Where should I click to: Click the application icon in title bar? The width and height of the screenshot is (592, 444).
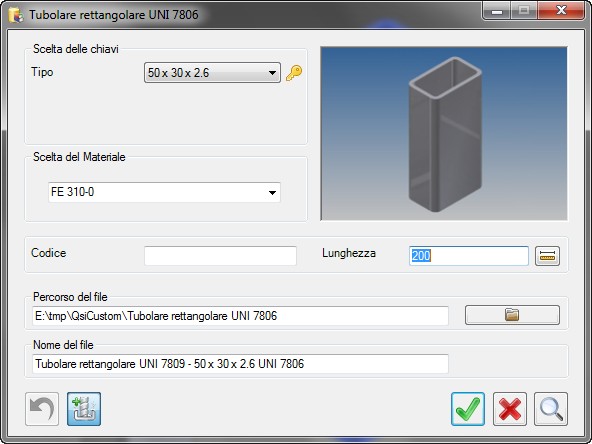pos(16,15)
